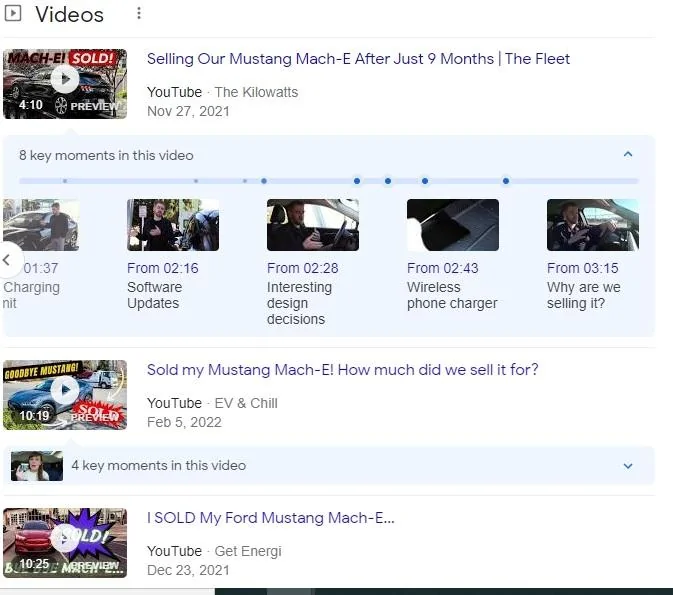Click 'Software Updates' moment label

coord(155,295)
